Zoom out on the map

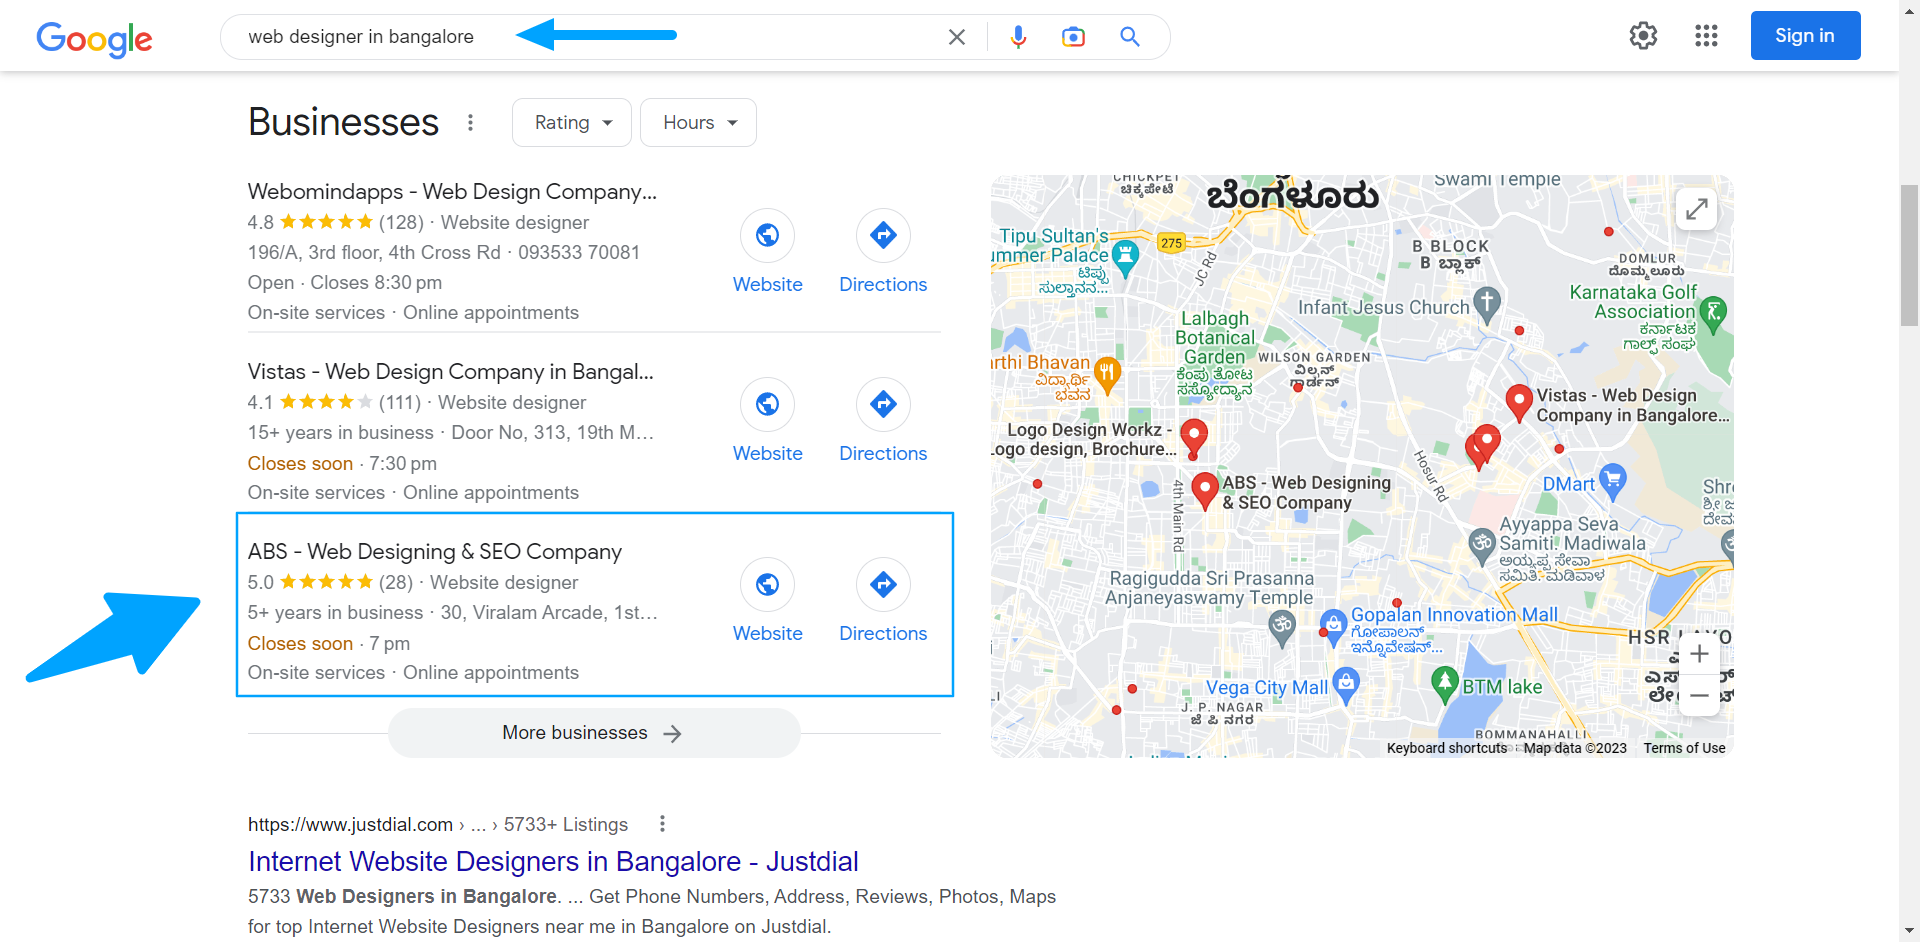pos(1699,695)
